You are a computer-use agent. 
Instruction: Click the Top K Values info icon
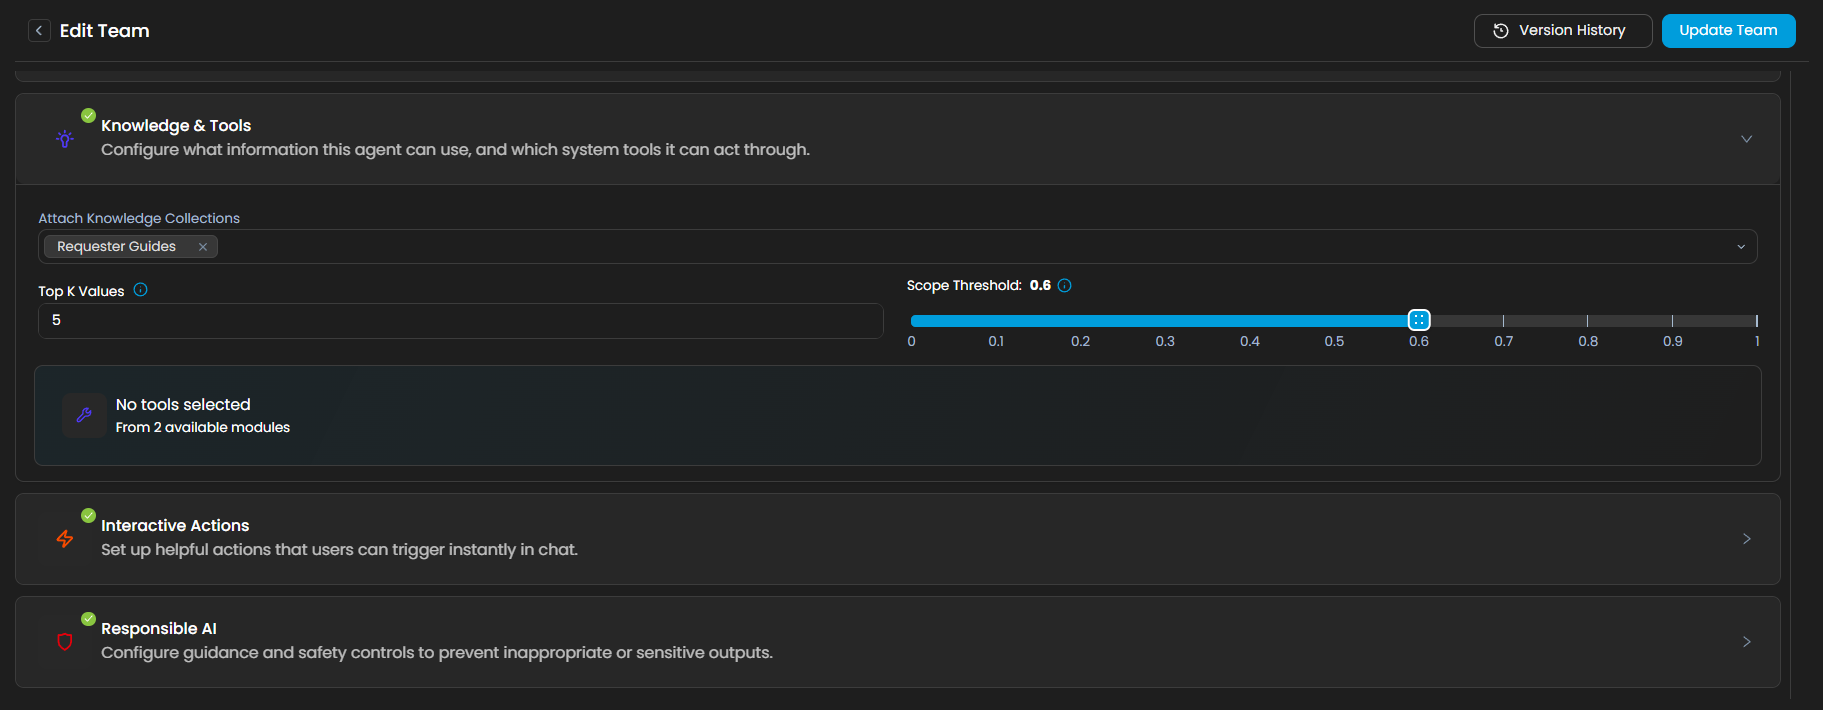point(141,290)
